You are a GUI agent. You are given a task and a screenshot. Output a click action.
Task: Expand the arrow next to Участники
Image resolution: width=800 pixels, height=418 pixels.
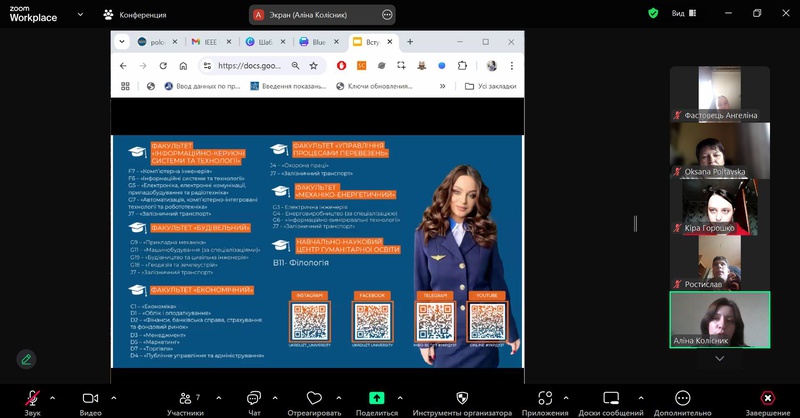219,398
